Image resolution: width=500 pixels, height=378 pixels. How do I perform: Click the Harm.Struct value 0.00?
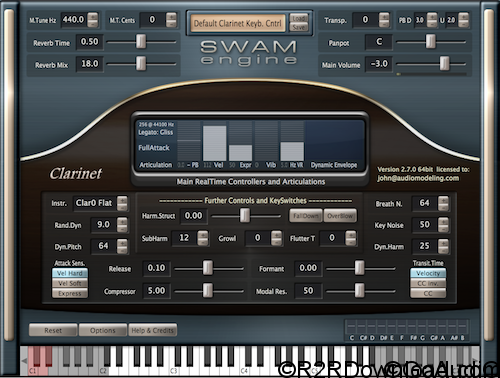coord(193,216)
